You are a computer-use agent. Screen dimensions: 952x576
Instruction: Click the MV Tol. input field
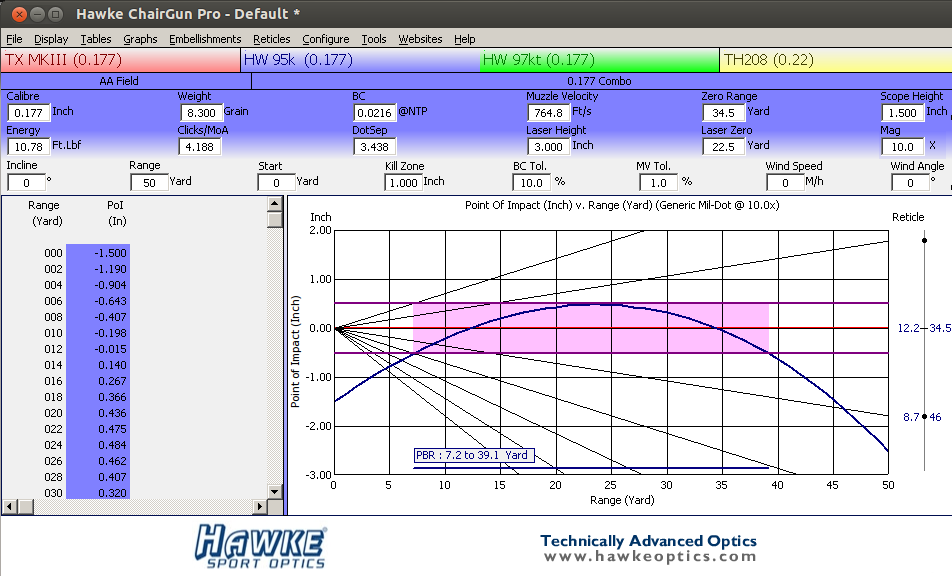(658, 183)
